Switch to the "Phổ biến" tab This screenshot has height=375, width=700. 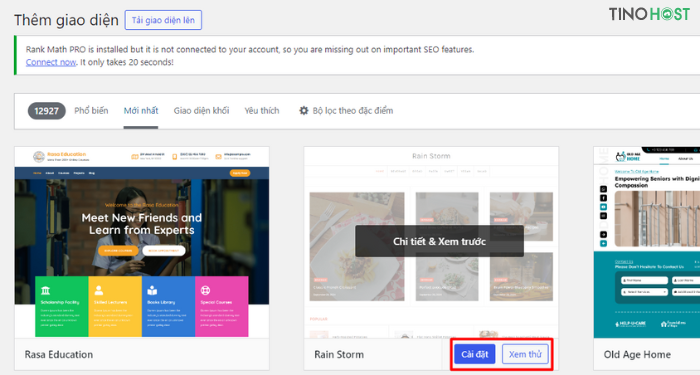tap(91, 111)
